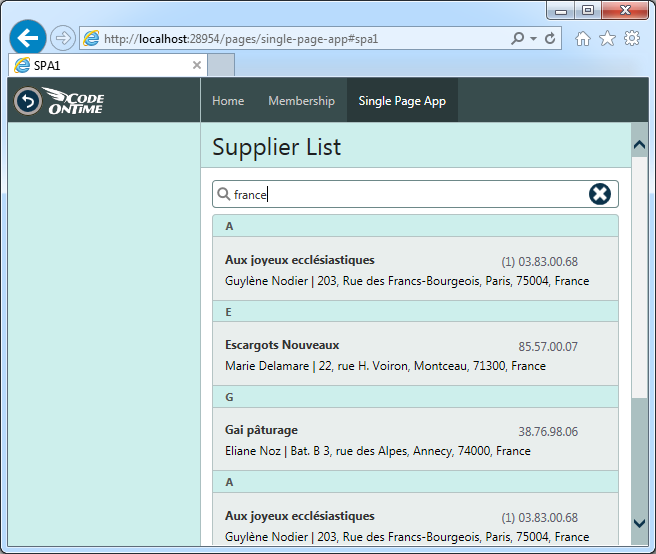
Task: Select the Single Page App menu item
Action: click(402, 100)
